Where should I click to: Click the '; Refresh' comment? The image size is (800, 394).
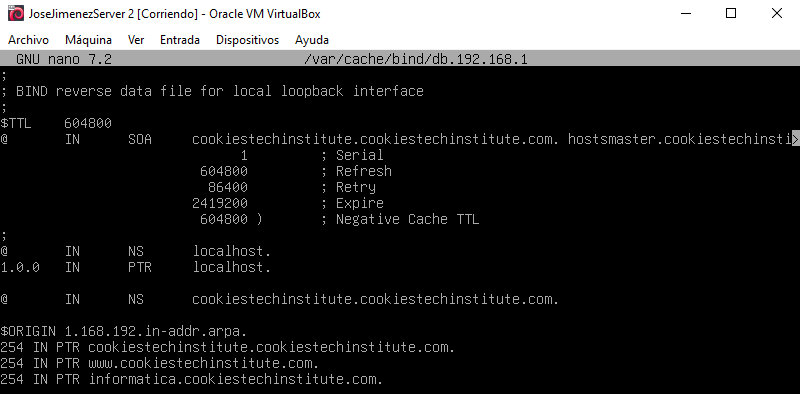pyautogui.click(x=356, y=171)
